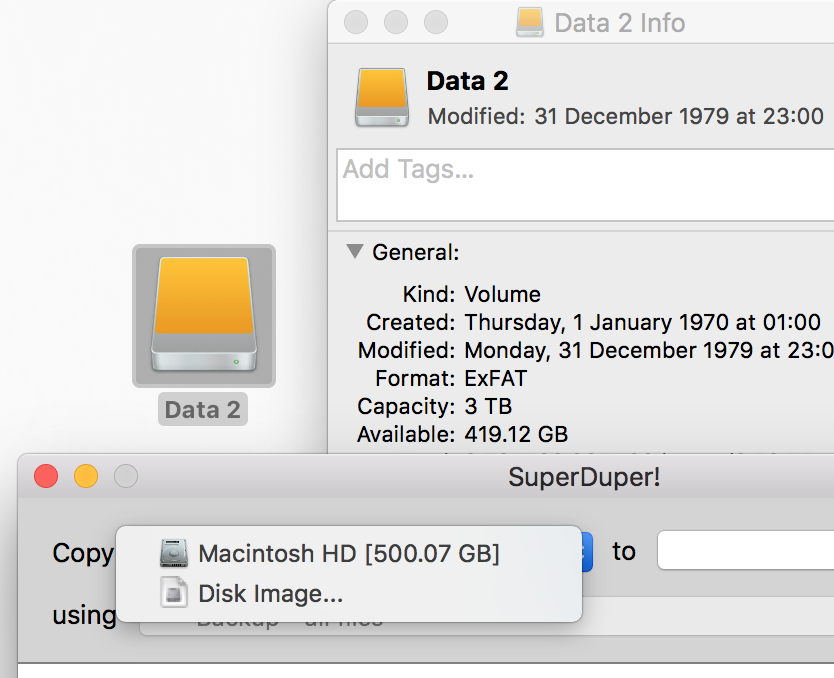Click the 'Copy' label in SuperDuper

[84, 554]
